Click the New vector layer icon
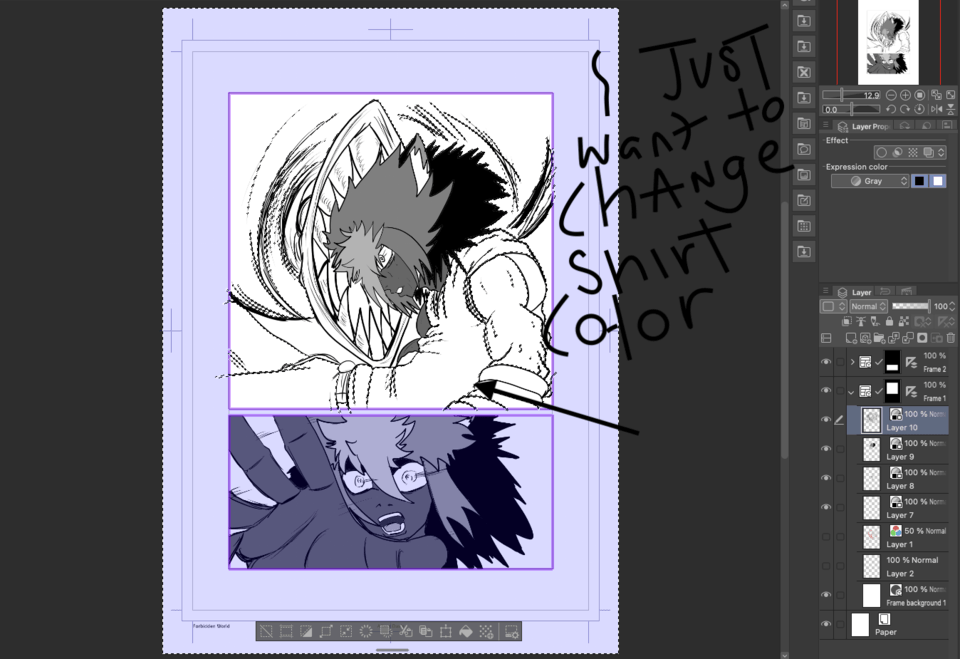The height and width of the screenshot is (659, 960). coord(866,337)
